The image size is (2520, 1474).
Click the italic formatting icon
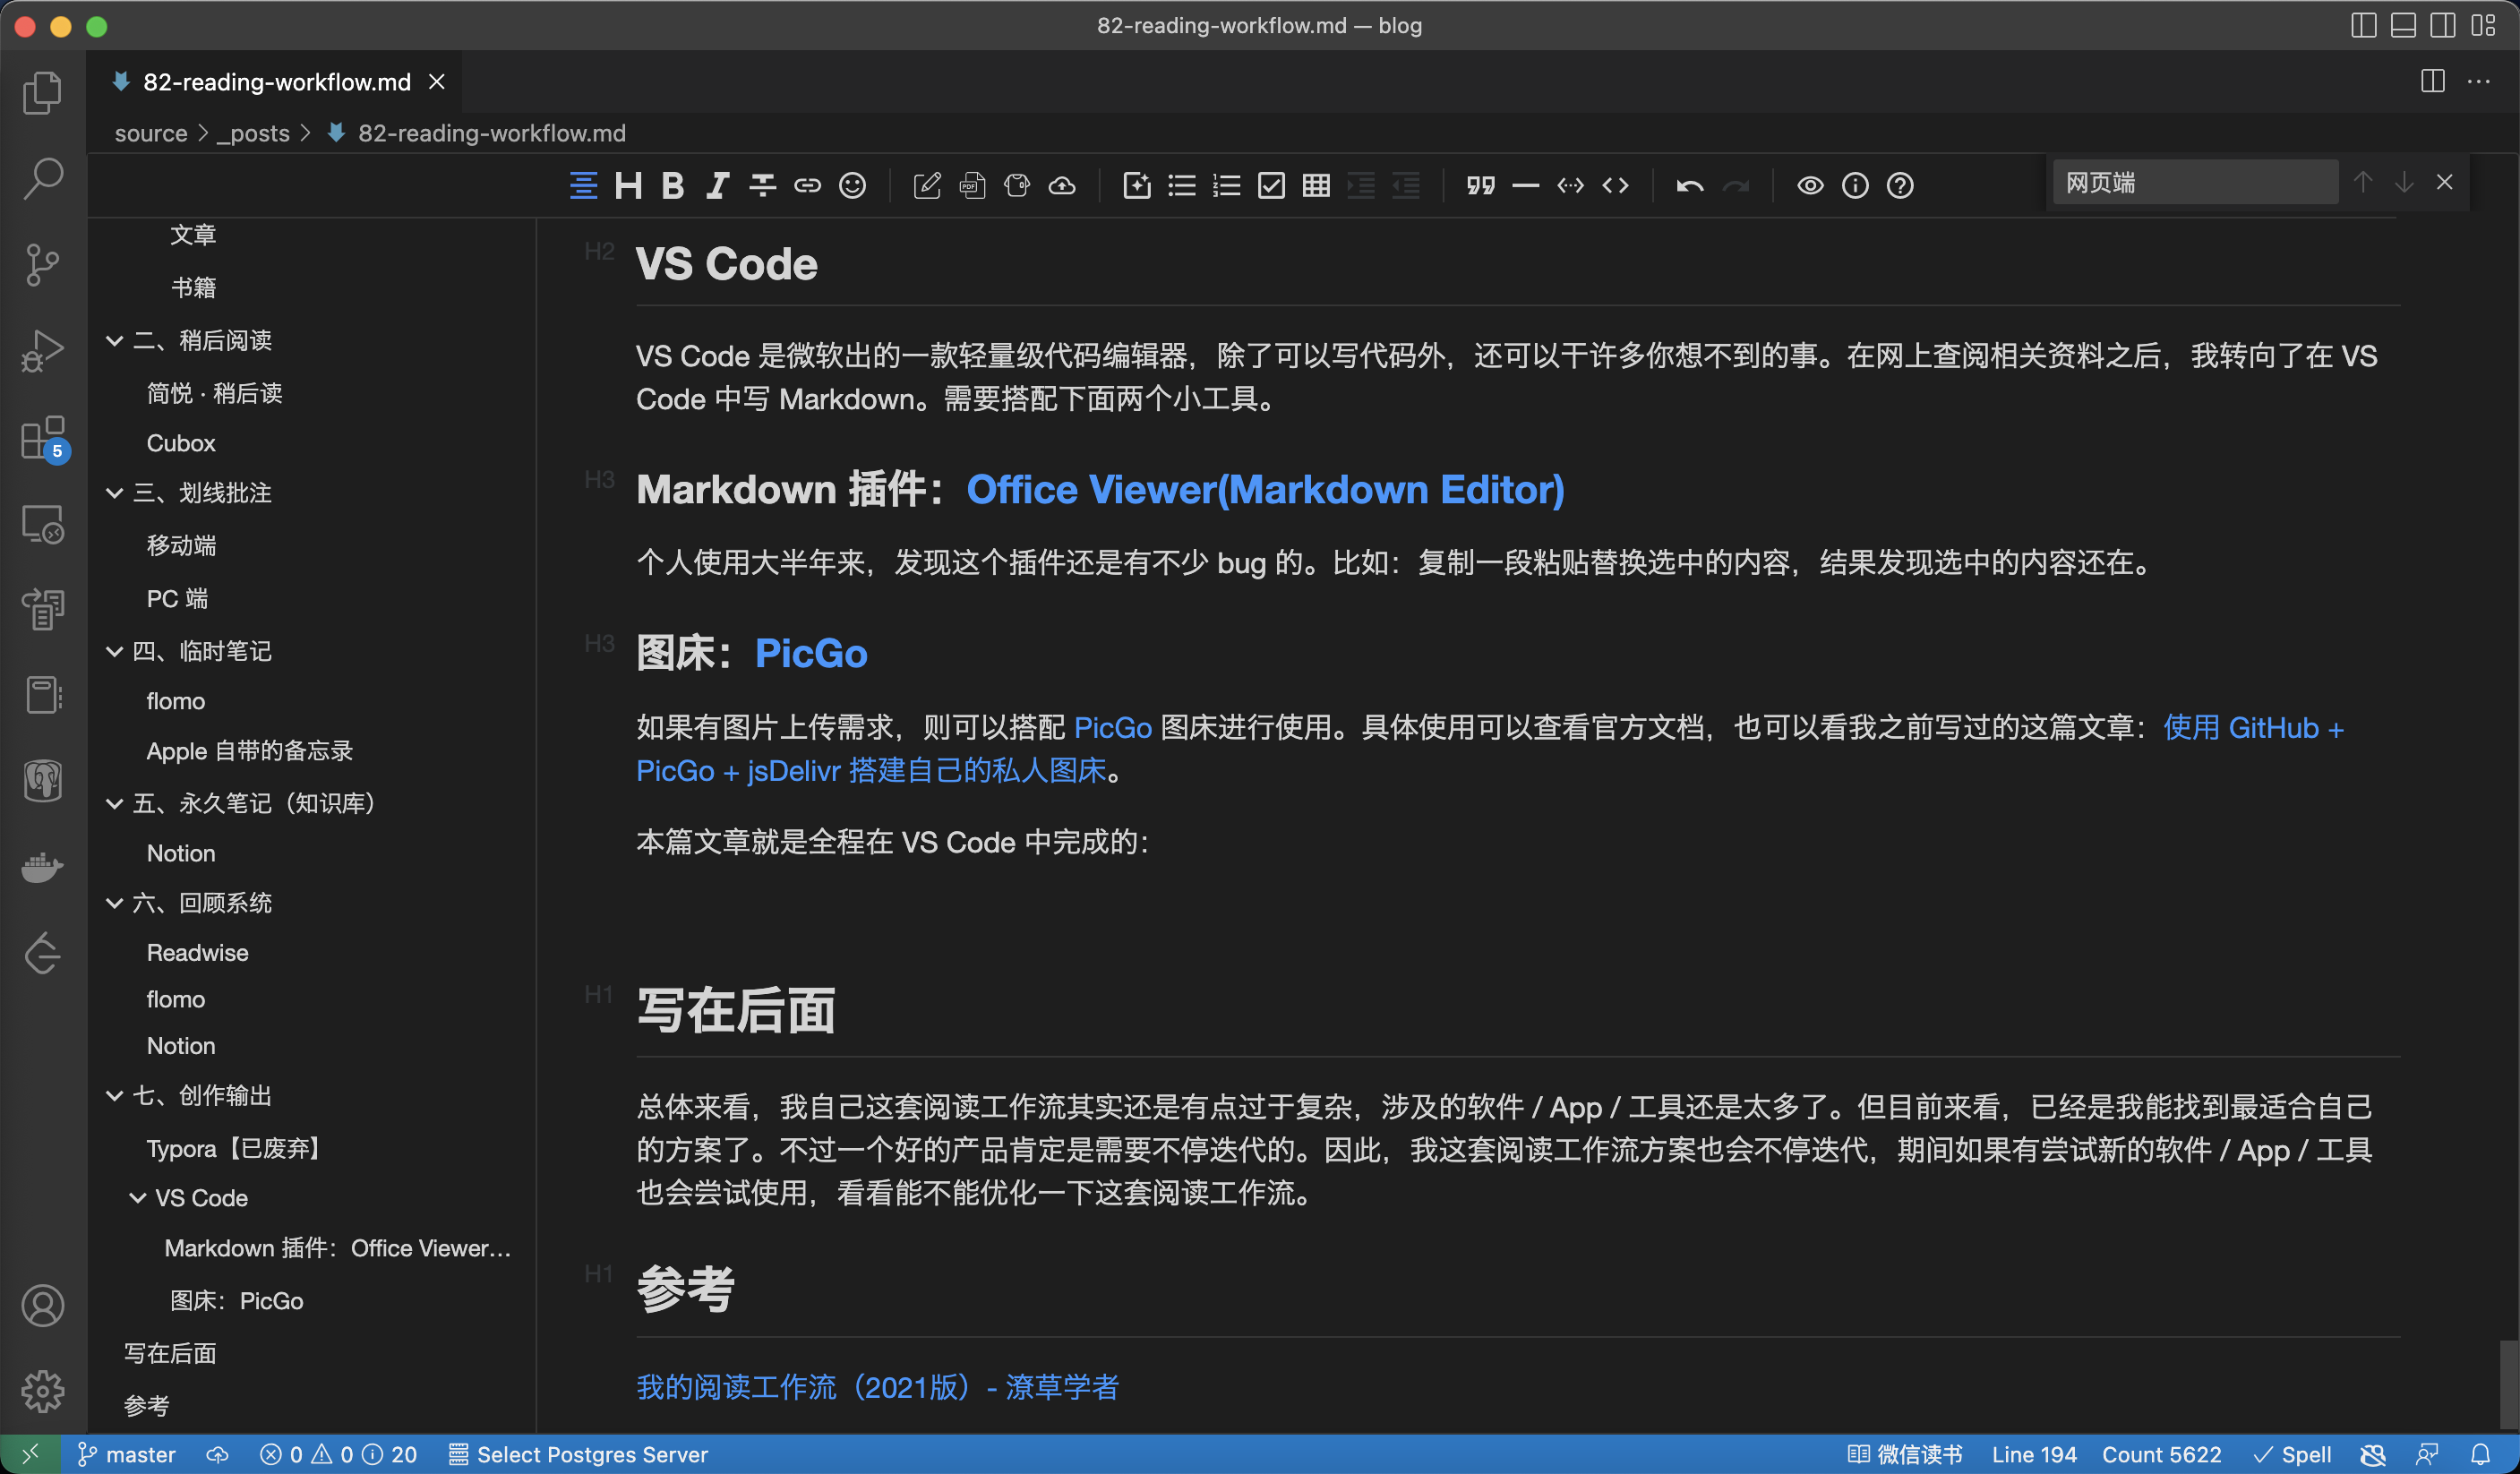tap(717, 186)
